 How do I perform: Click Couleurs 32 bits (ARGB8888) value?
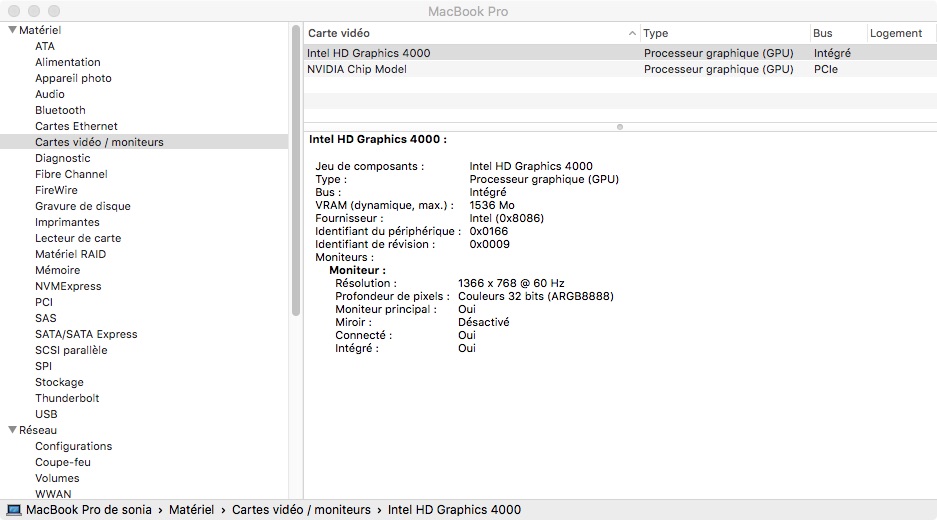tap(535, 296)
